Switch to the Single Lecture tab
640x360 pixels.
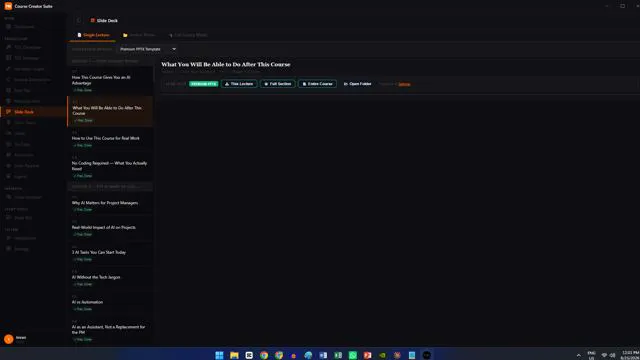[x=93, y=35]
